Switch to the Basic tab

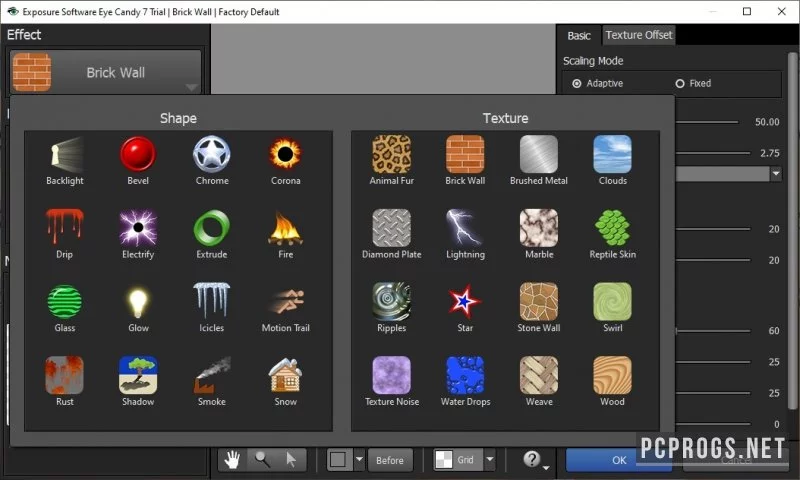click(579, 36)
